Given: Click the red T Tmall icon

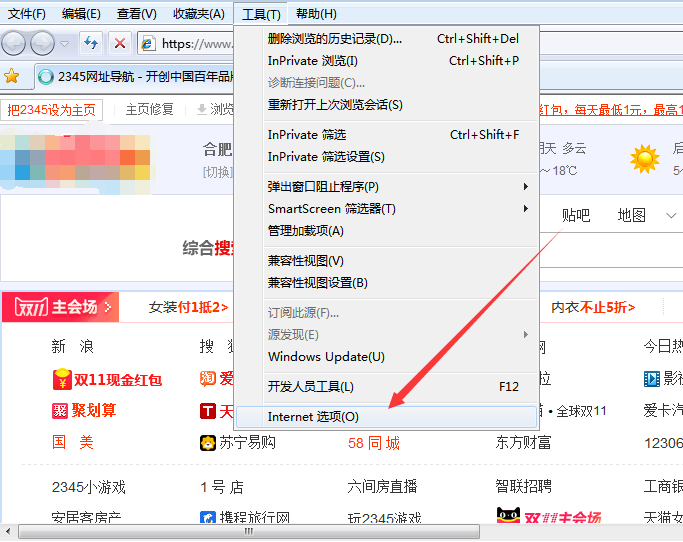Looking at the screenshot, I should [x=208, y=411].
